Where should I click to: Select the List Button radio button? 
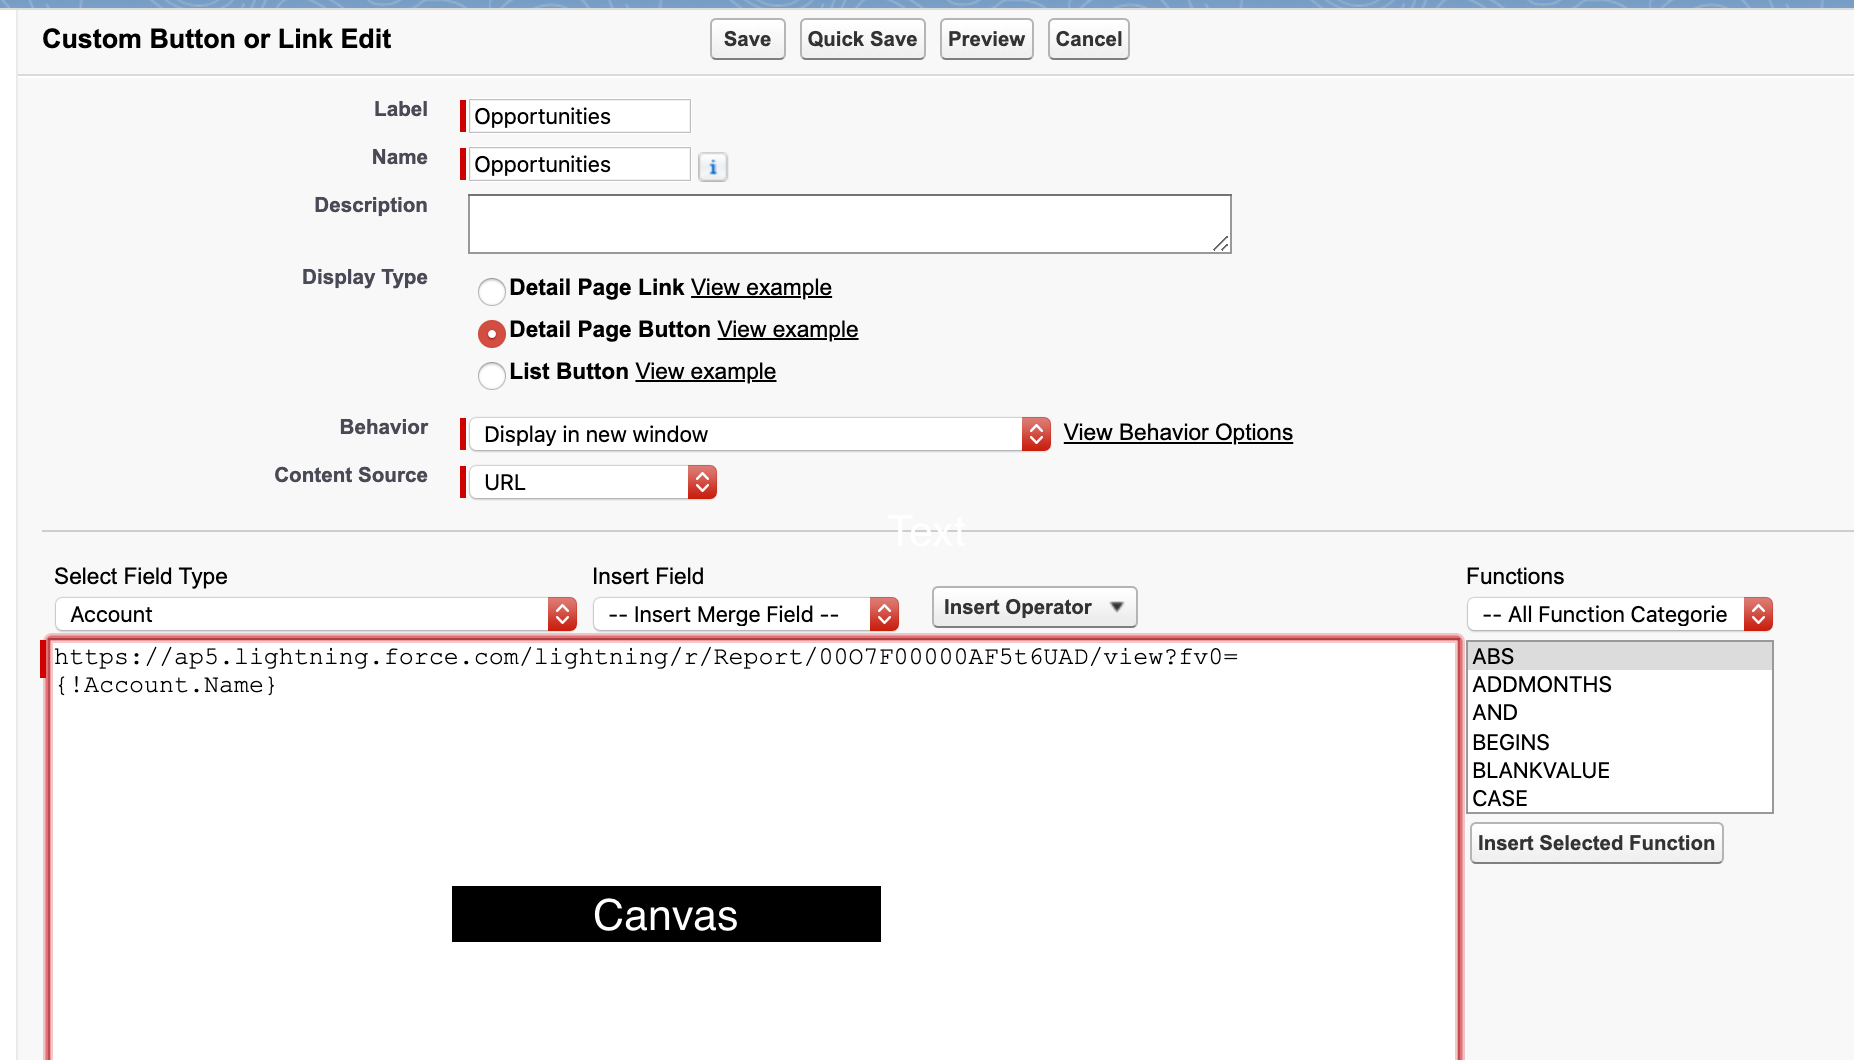pos(491,375)
